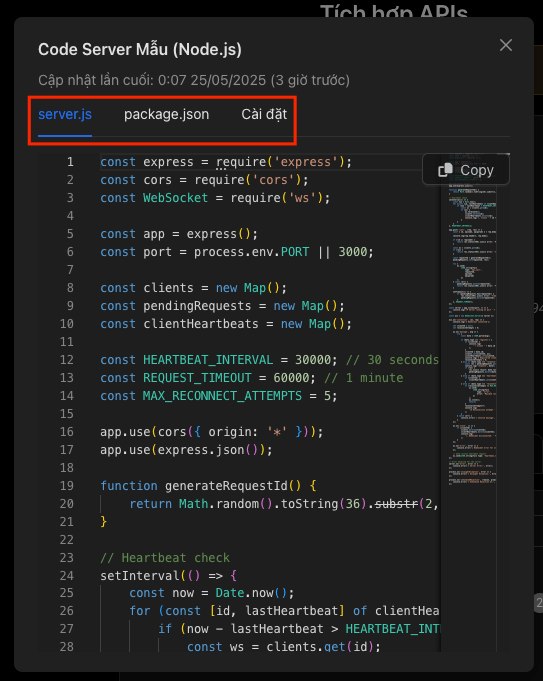The image size is (543, 681).
Task: Click line number 24 in gutter
Action: coord(66,575)
